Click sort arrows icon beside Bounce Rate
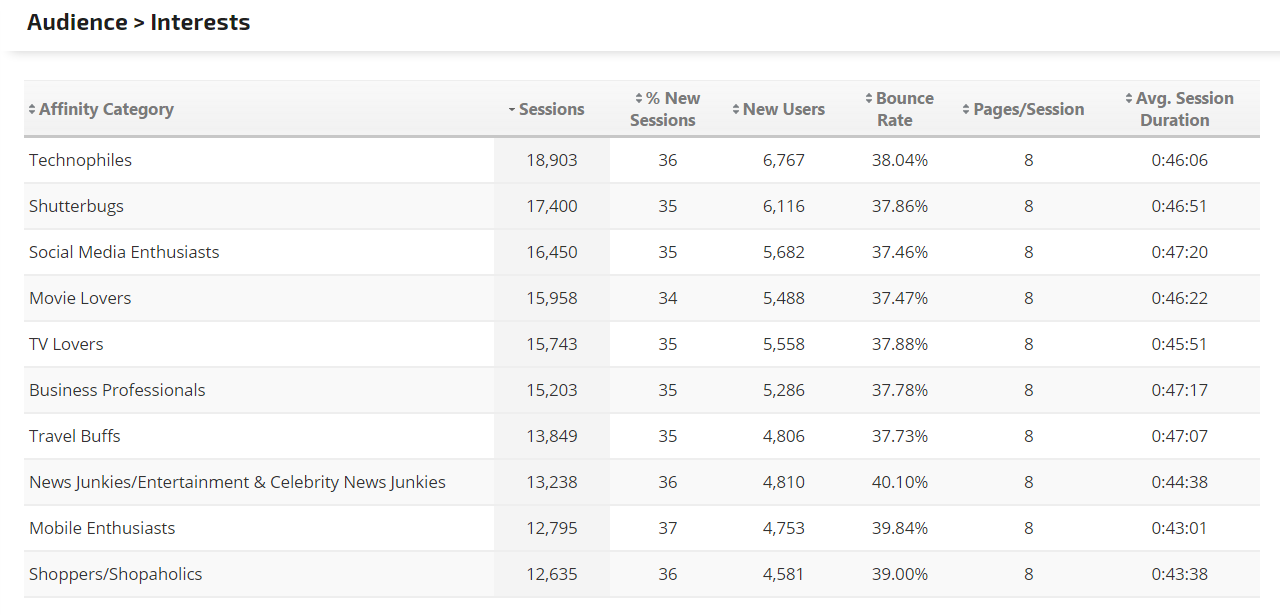The height and width of the screenshot is (615, 1280). point(869,98)
